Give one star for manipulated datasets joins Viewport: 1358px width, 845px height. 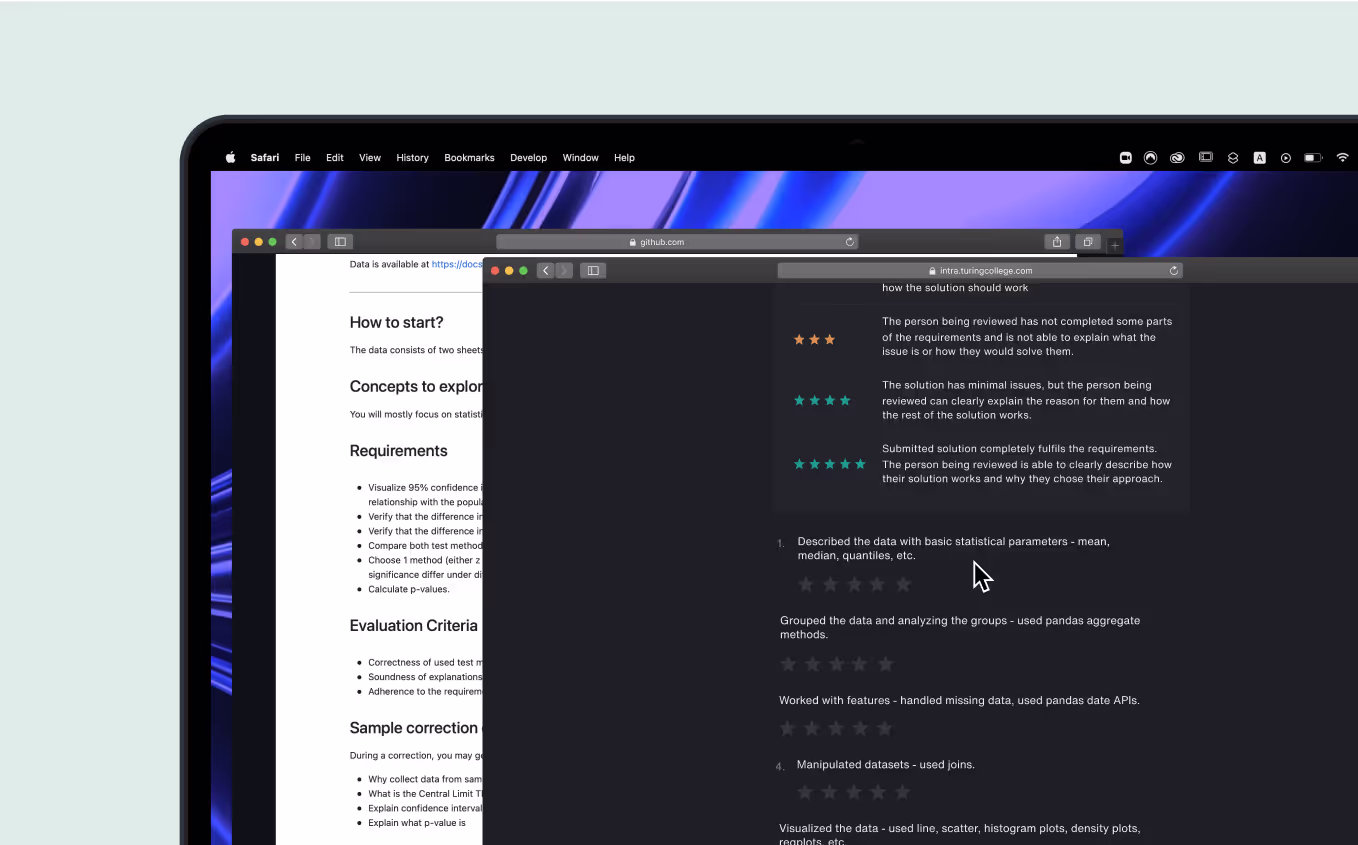tap(805, 792)
